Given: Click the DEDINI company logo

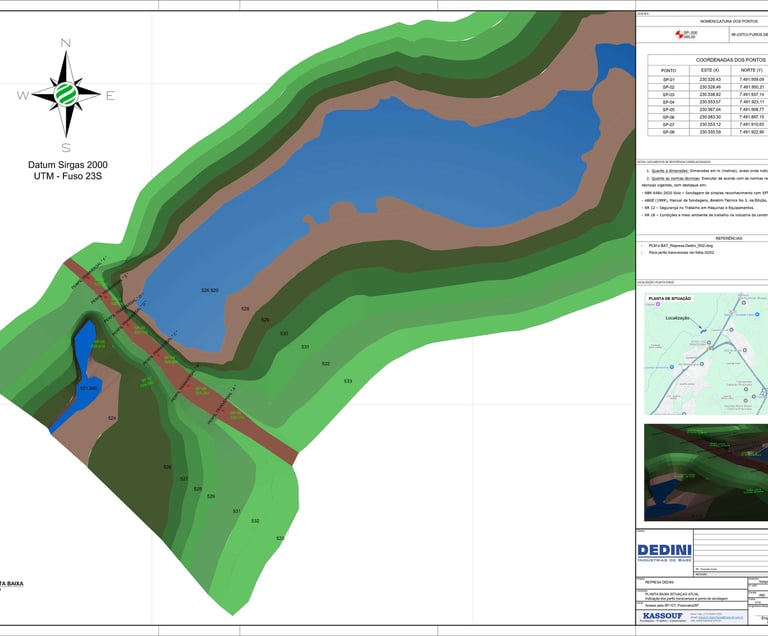Looking at the screenshot, I should (664, 553).
